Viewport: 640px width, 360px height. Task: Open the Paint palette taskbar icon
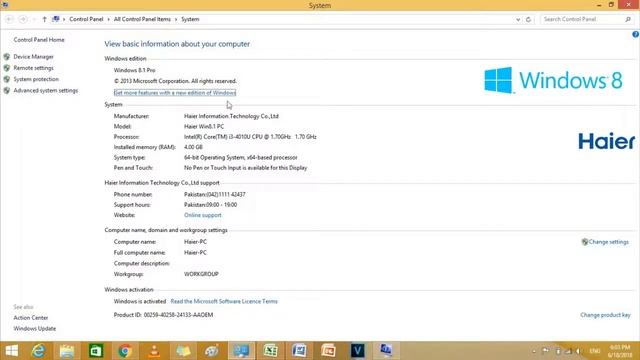212,351
